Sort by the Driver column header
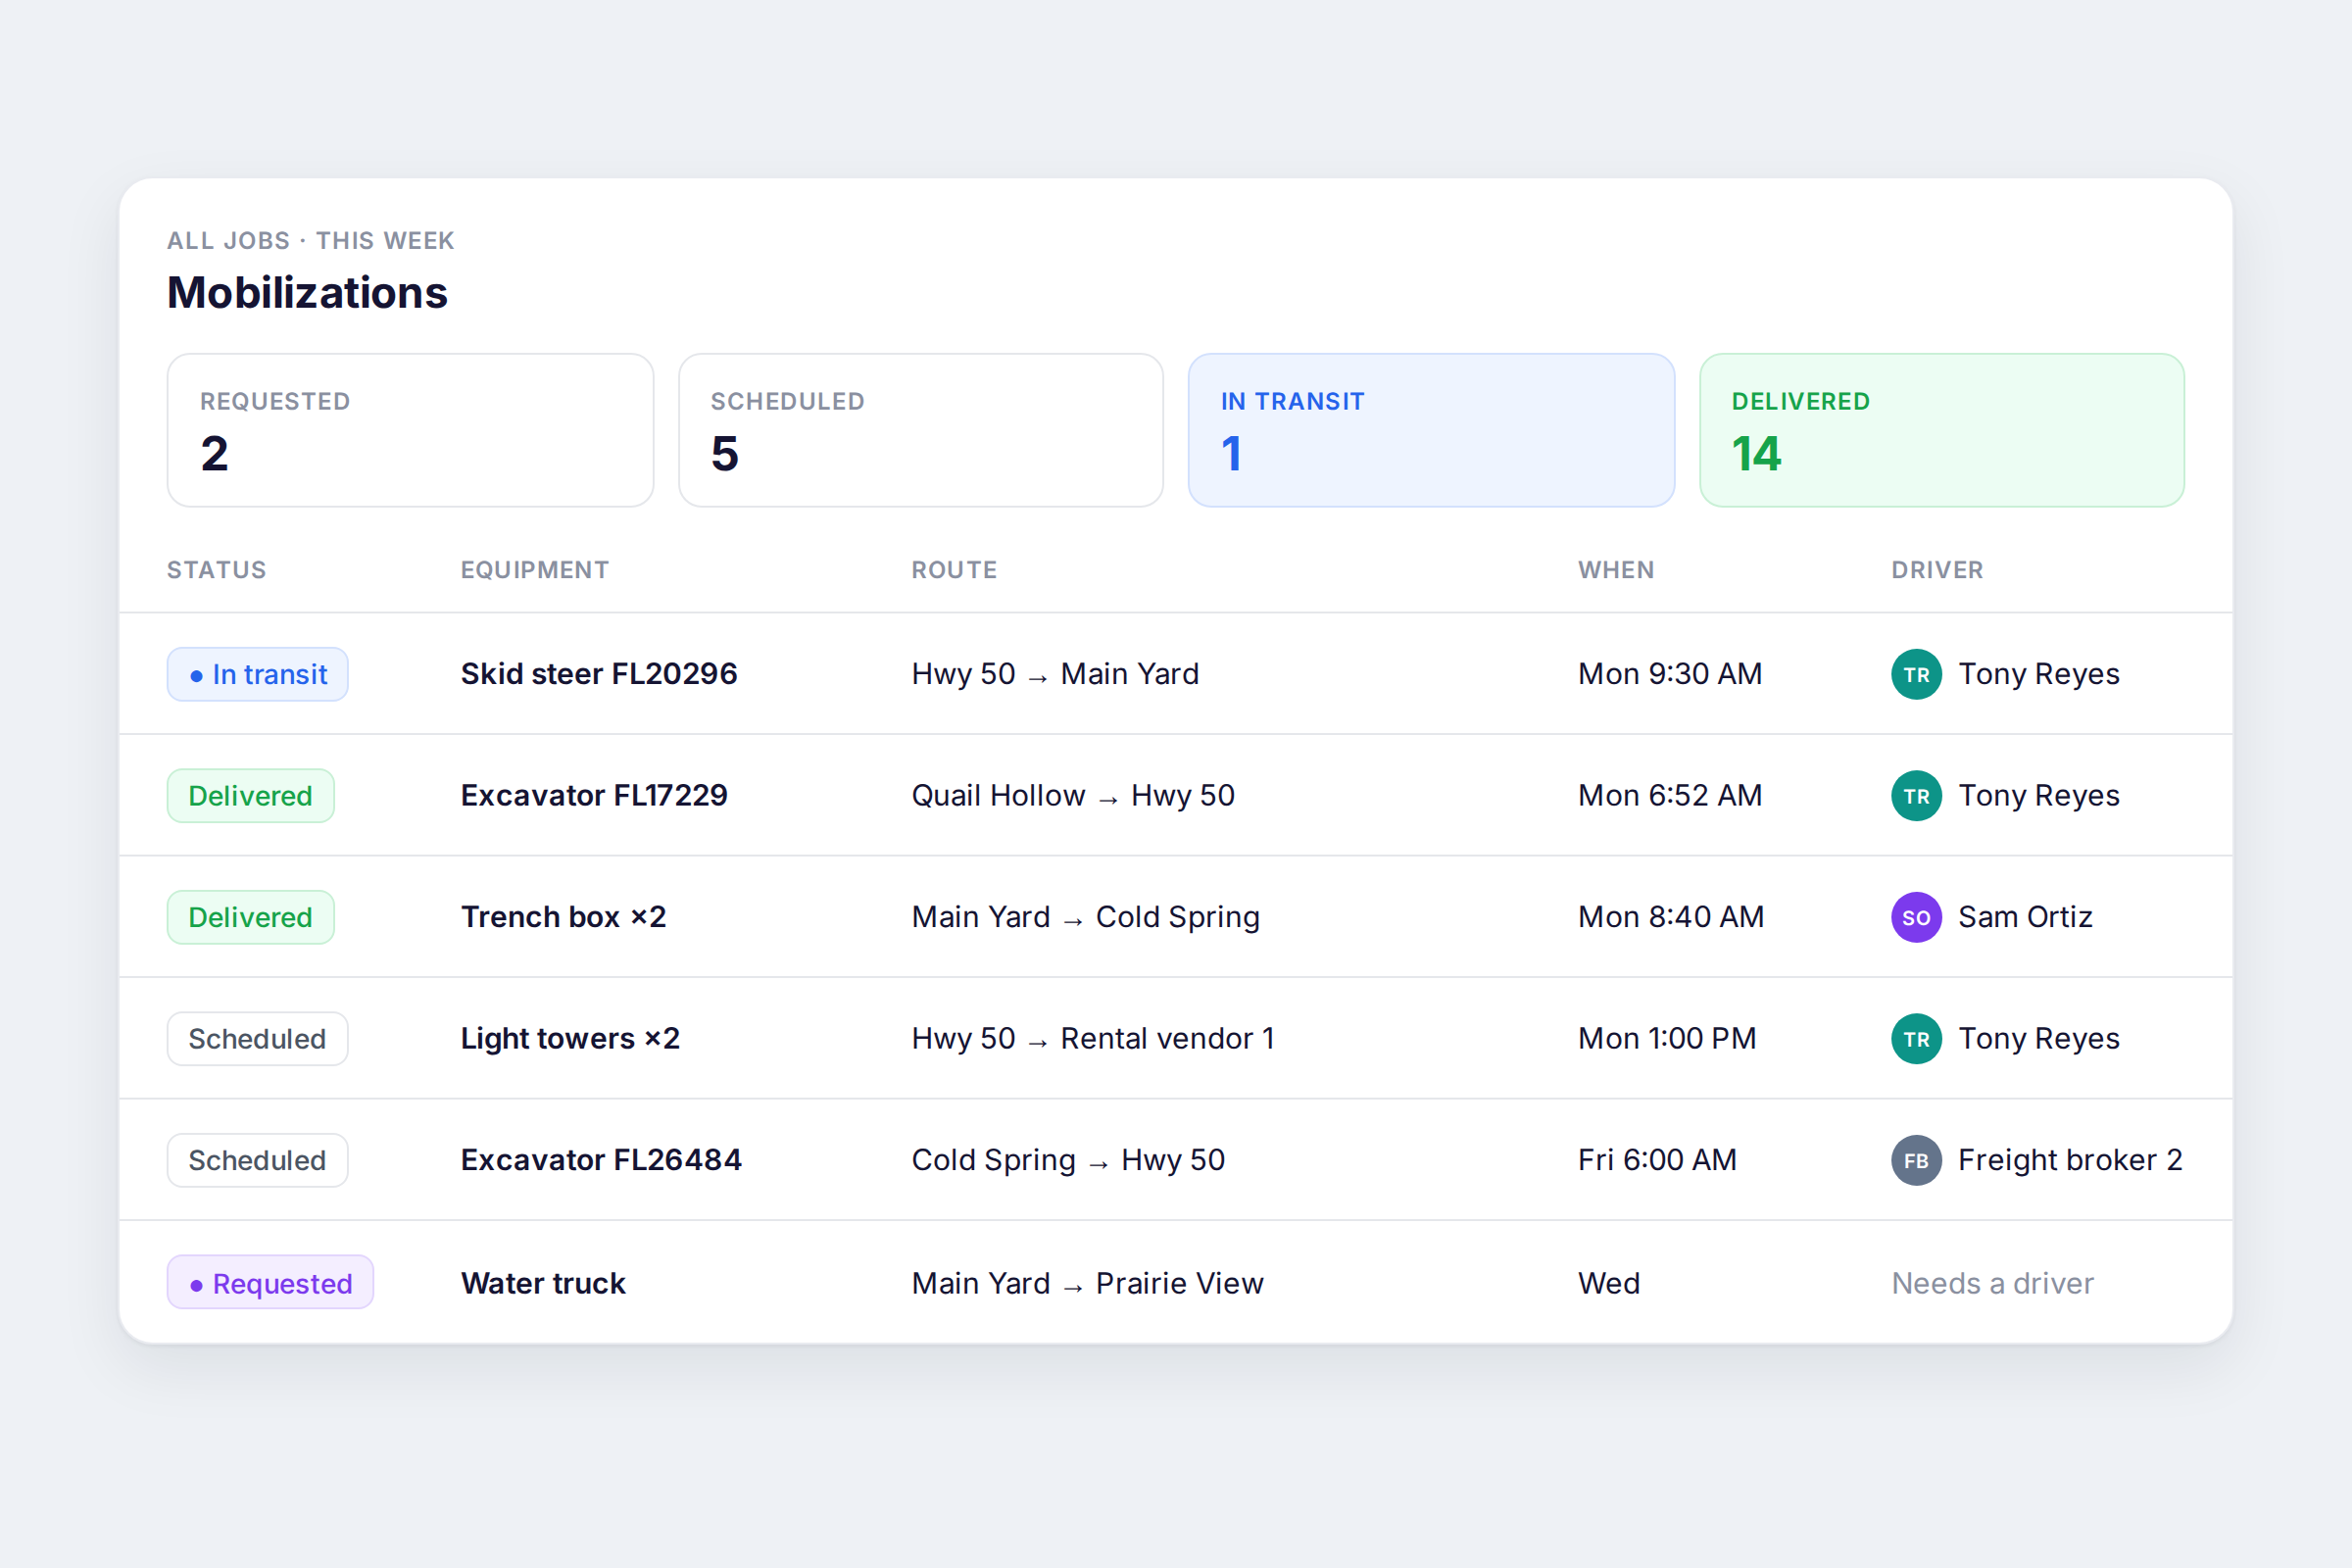2352x1568 pixels. click(1937, 570)
